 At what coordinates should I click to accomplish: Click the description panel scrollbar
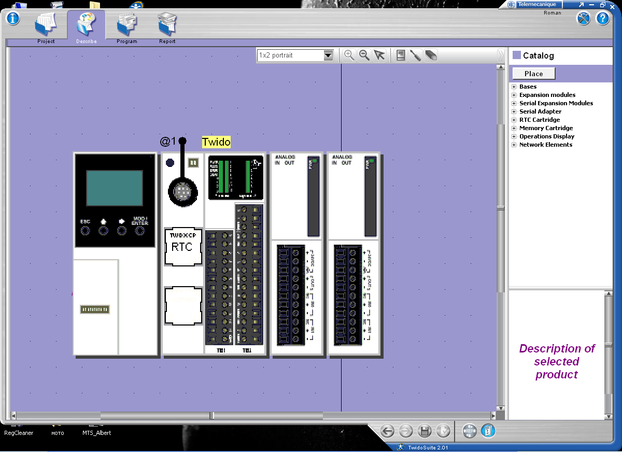click(608, 354)
